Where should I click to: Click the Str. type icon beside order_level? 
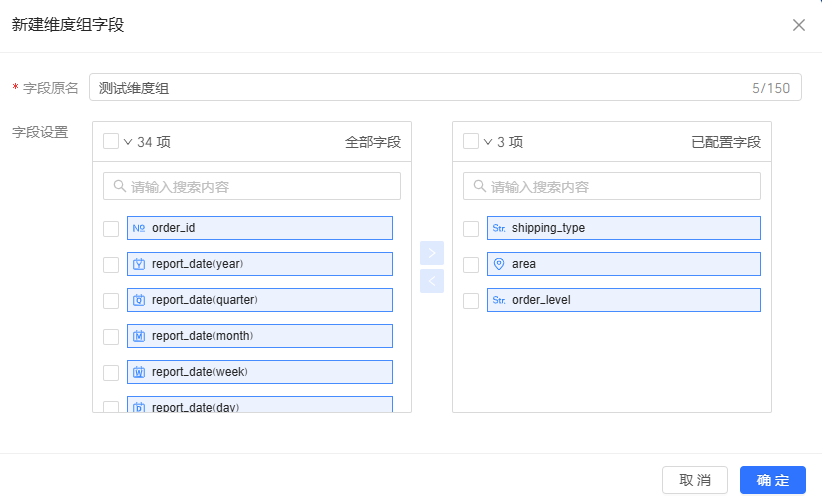pos(499,300)
